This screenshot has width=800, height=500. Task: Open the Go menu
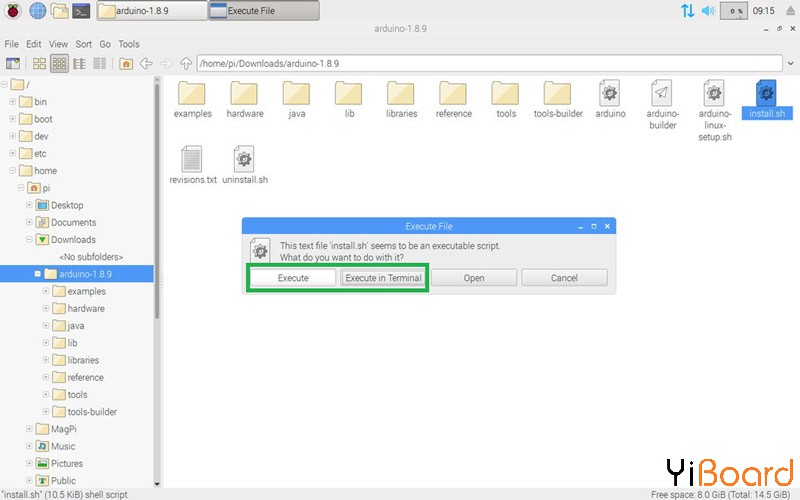click(x=105, y=44)
